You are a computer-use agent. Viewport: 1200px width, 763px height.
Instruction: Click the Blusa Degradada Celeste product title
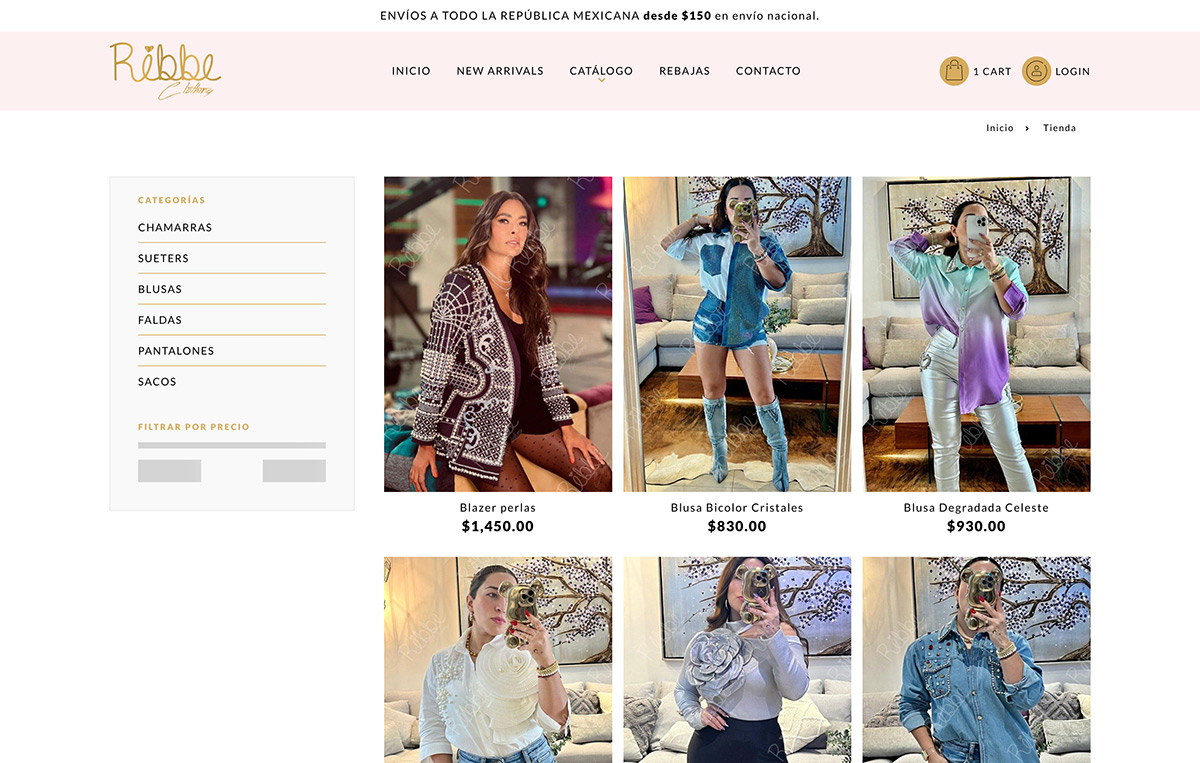tap(976, 508)
